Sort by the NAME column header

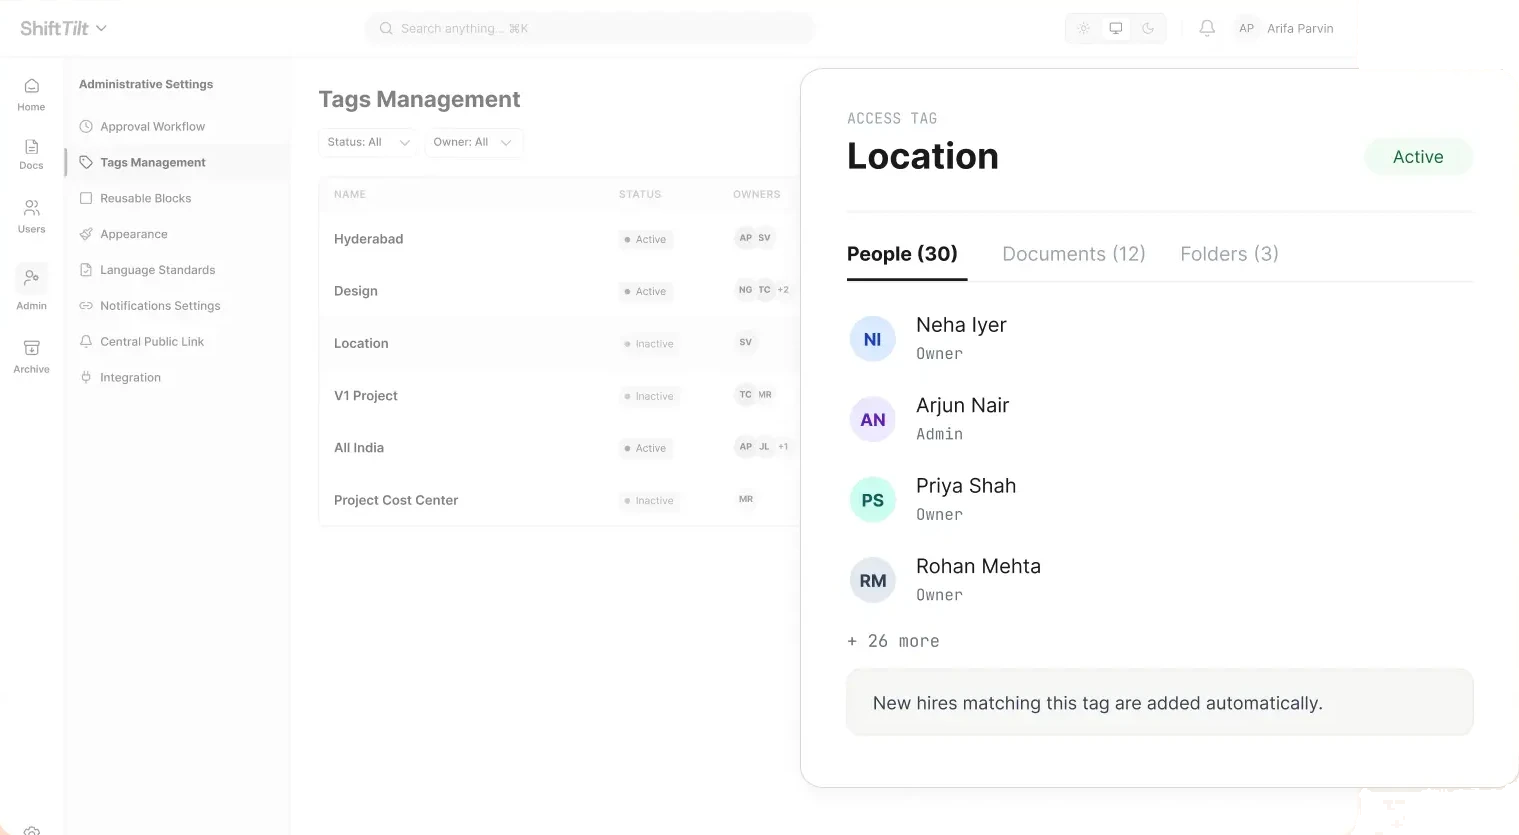[350, 194]
